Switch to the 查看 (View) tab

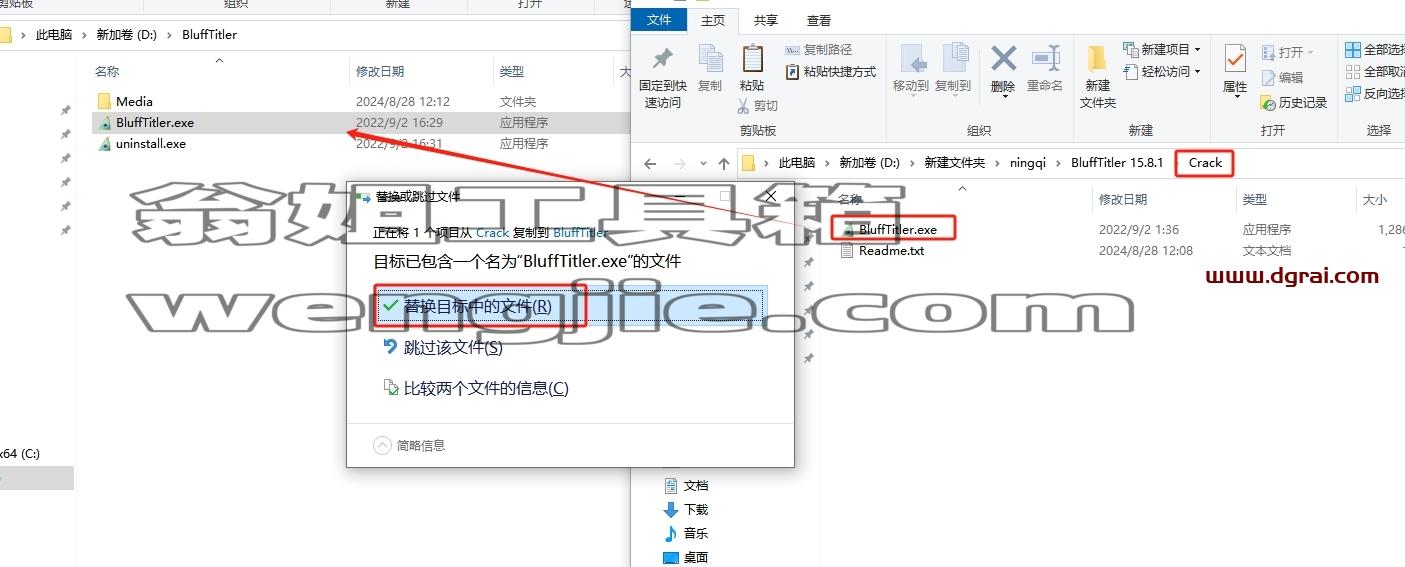point(819,20)
